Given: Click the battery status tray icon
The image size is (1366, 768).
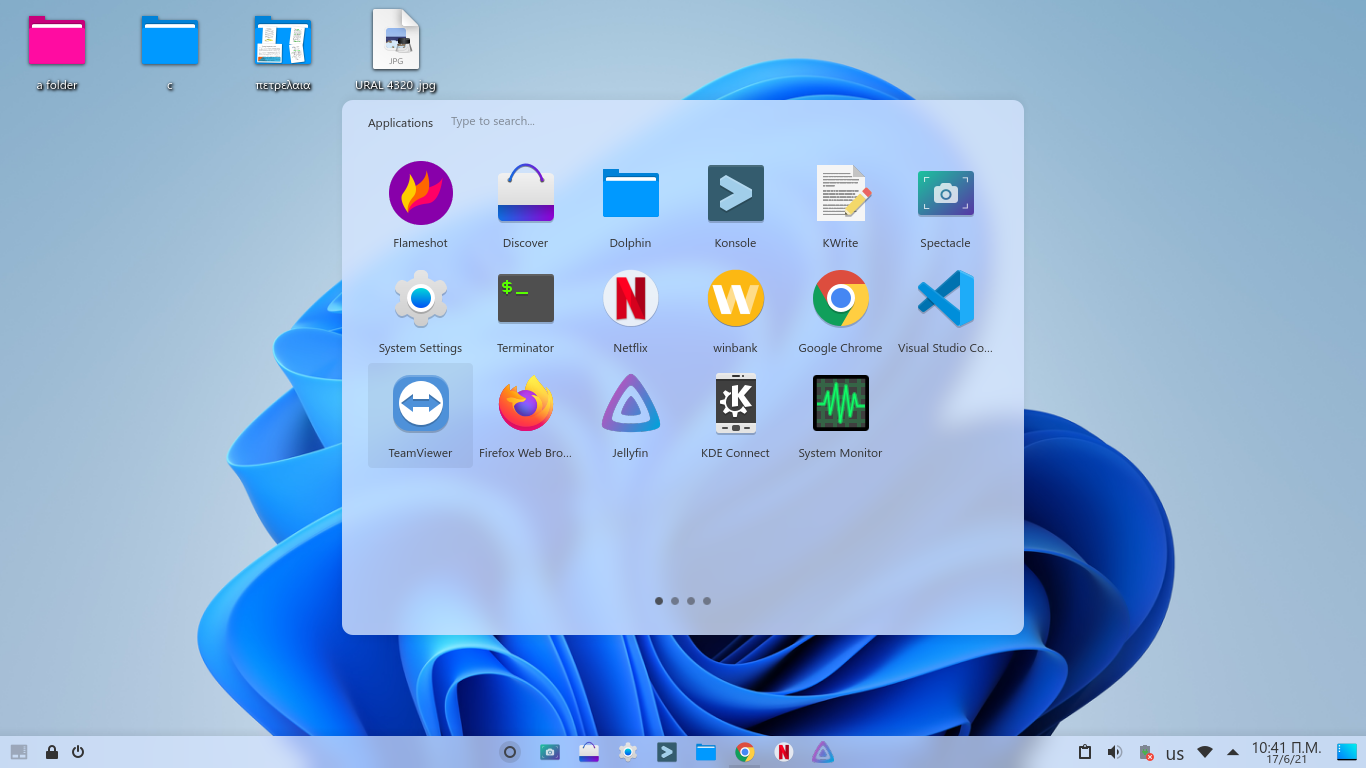Looking at the screenshot, I should point(1146,752).
